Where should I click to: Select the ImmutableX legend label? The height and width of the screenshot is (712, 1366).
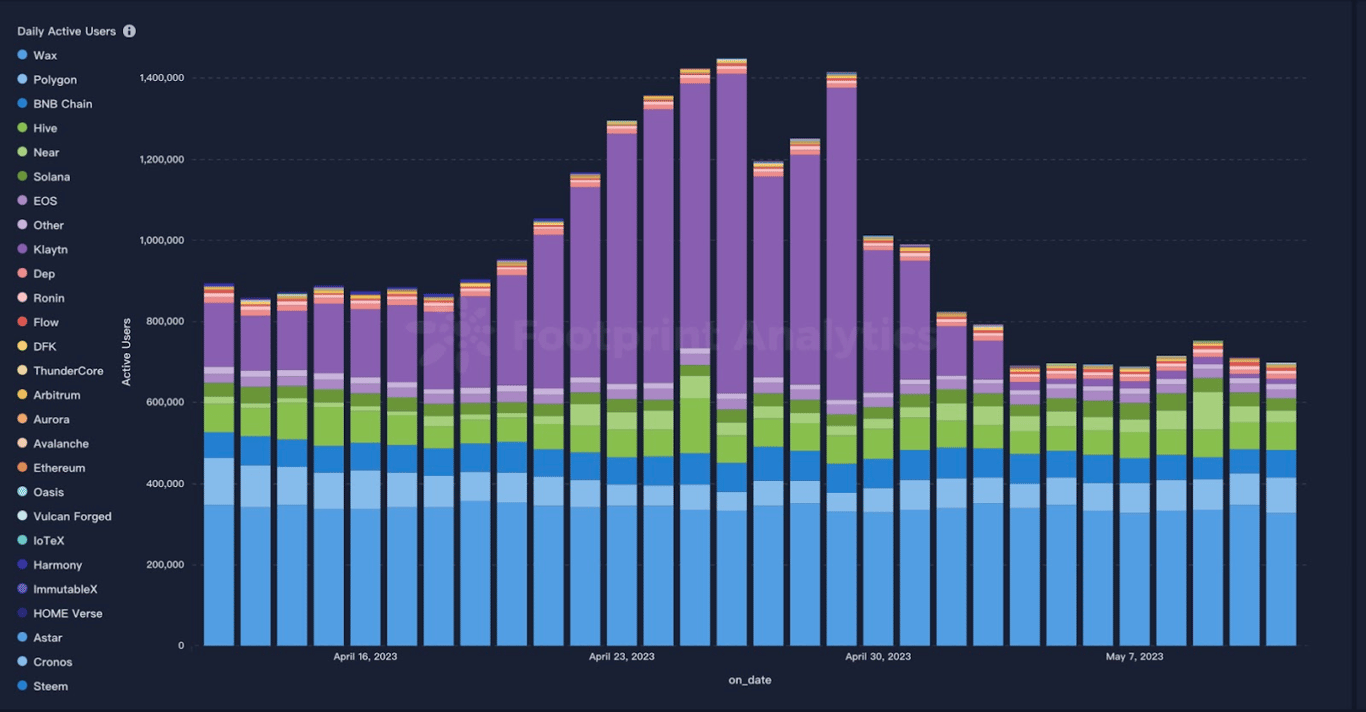point(65,590)
